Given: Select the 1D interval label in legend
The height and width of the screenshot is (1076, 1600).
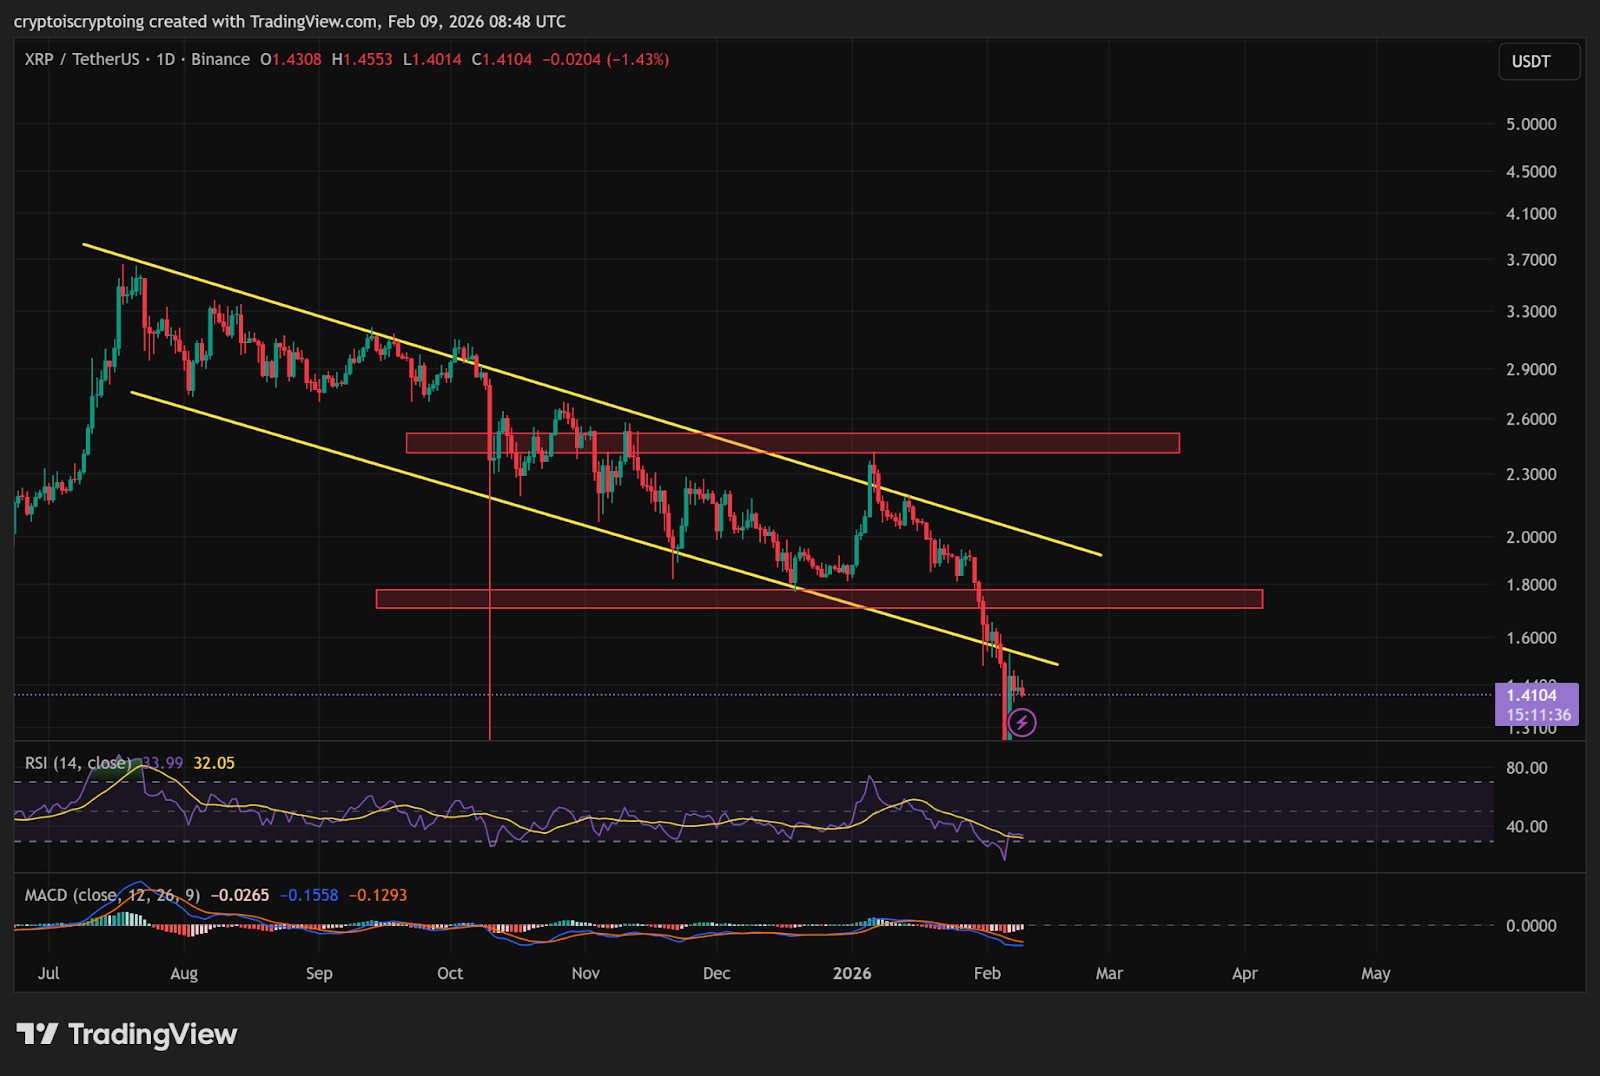Looking at the screenshot, I should tap(165, 60).
